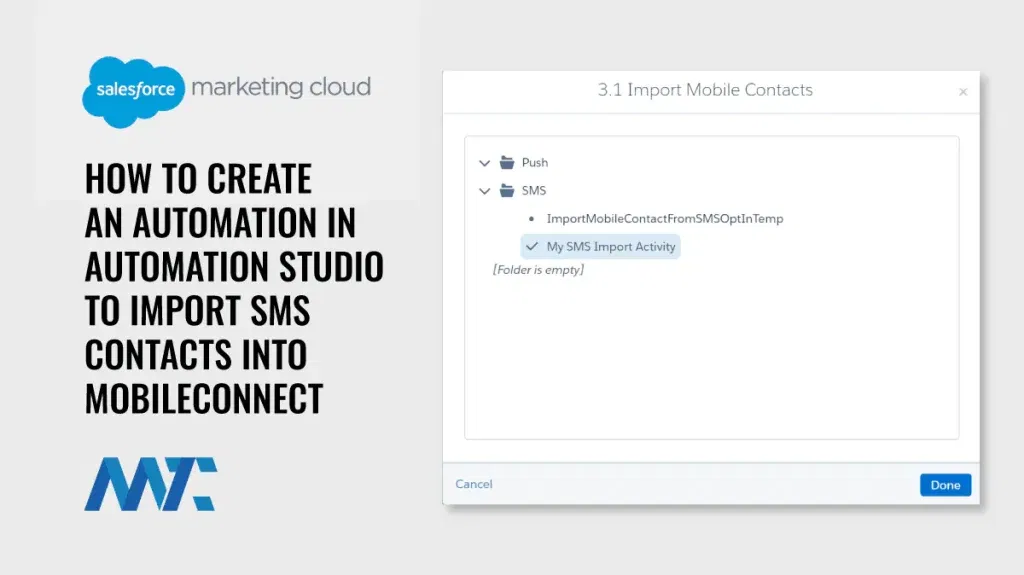Click the MT logo
1024x575 pixels.
coord(151,484)
